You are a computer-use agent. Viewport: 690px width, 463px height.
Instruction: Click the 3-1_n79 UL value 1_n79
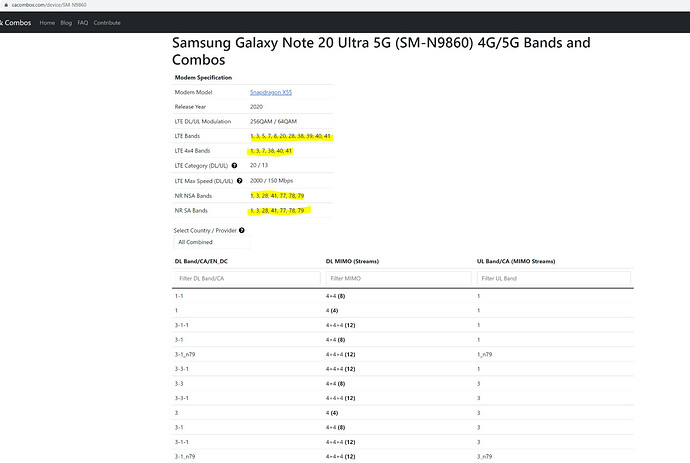click(484, 354)
